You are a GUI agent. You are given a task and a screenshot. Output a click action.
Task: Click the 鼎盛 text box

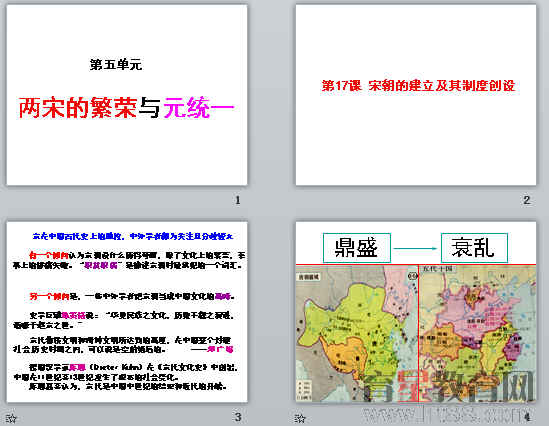(x=356, y=248)
